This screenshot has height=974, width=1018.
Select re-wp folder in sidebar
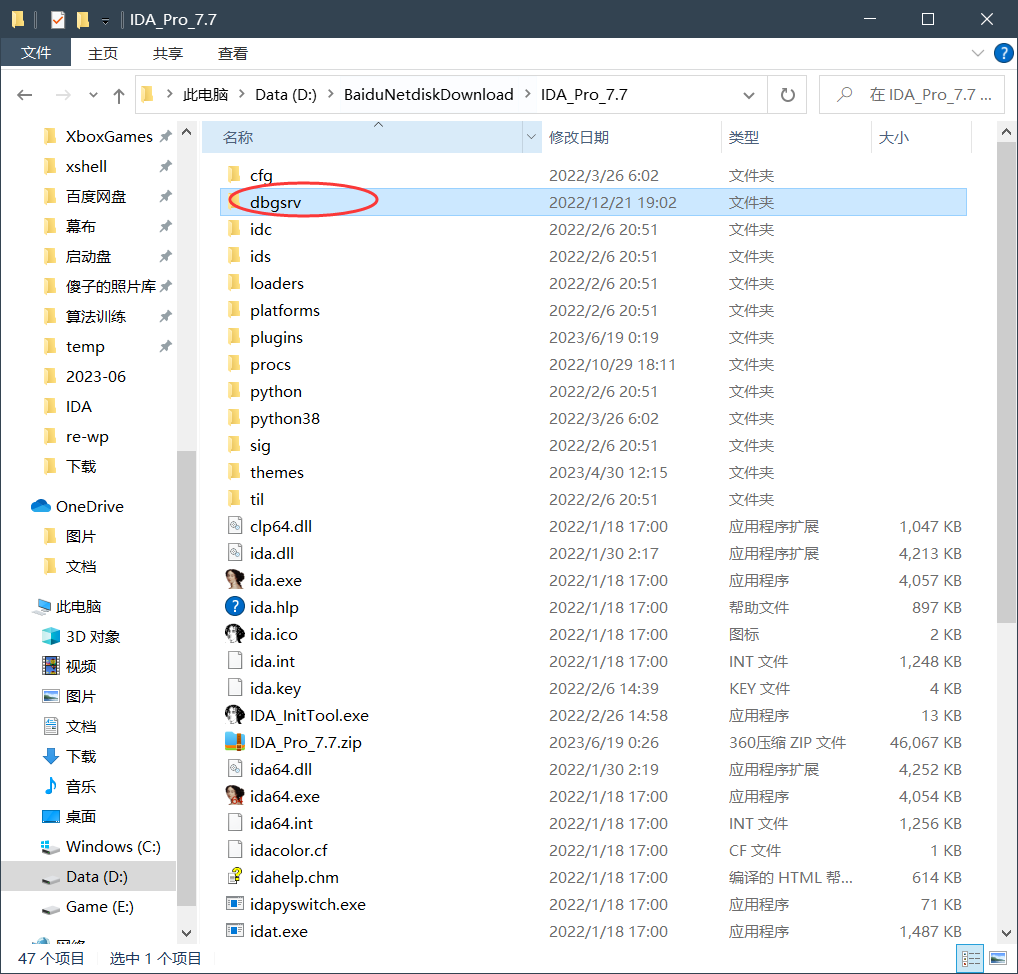point(87,436)
